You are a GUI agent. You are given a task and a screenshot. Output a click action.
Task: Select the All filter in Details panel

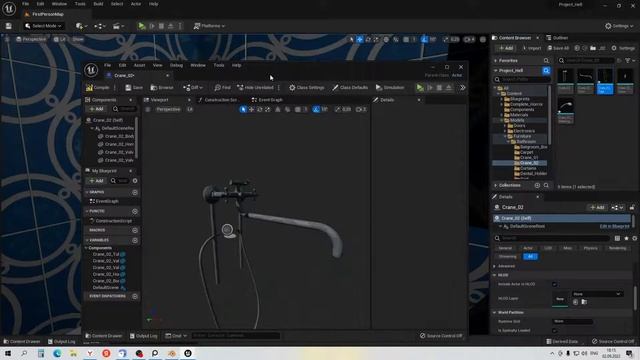coord(530,257)
